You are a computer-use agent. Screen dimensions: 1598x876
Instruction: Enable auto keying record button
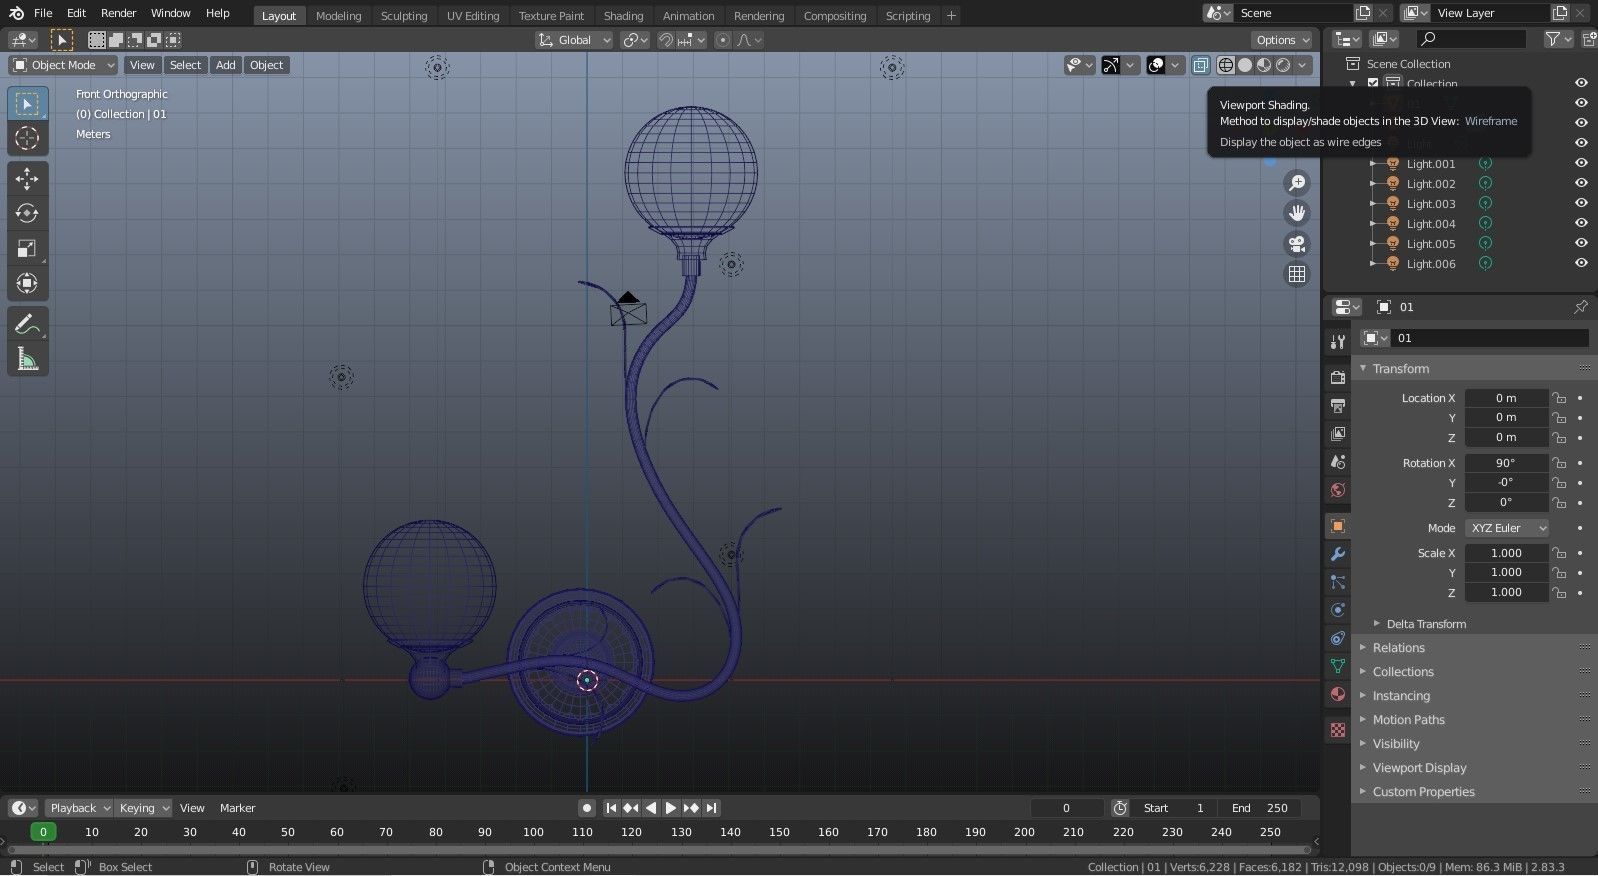pos(587,808)
